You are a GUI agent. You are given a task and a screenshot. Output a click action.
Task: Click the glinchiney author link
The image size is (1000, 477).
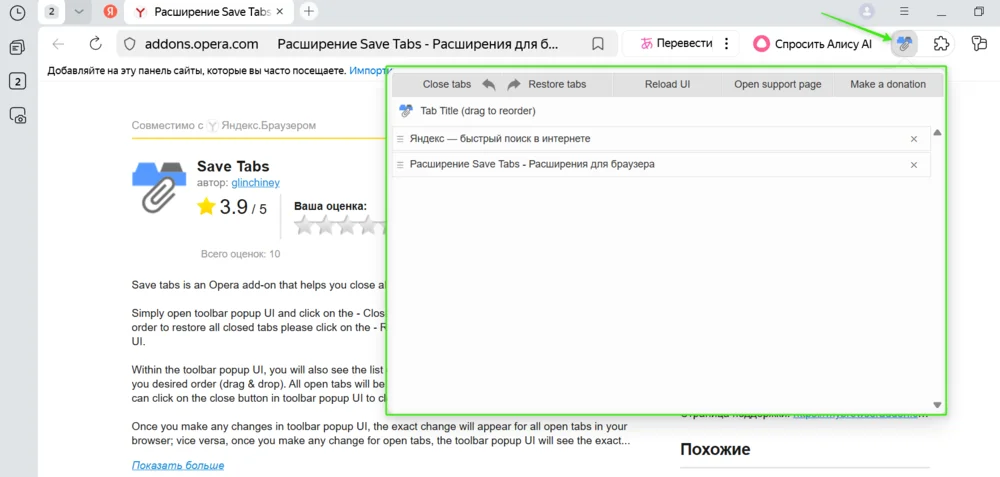(255, 182)
